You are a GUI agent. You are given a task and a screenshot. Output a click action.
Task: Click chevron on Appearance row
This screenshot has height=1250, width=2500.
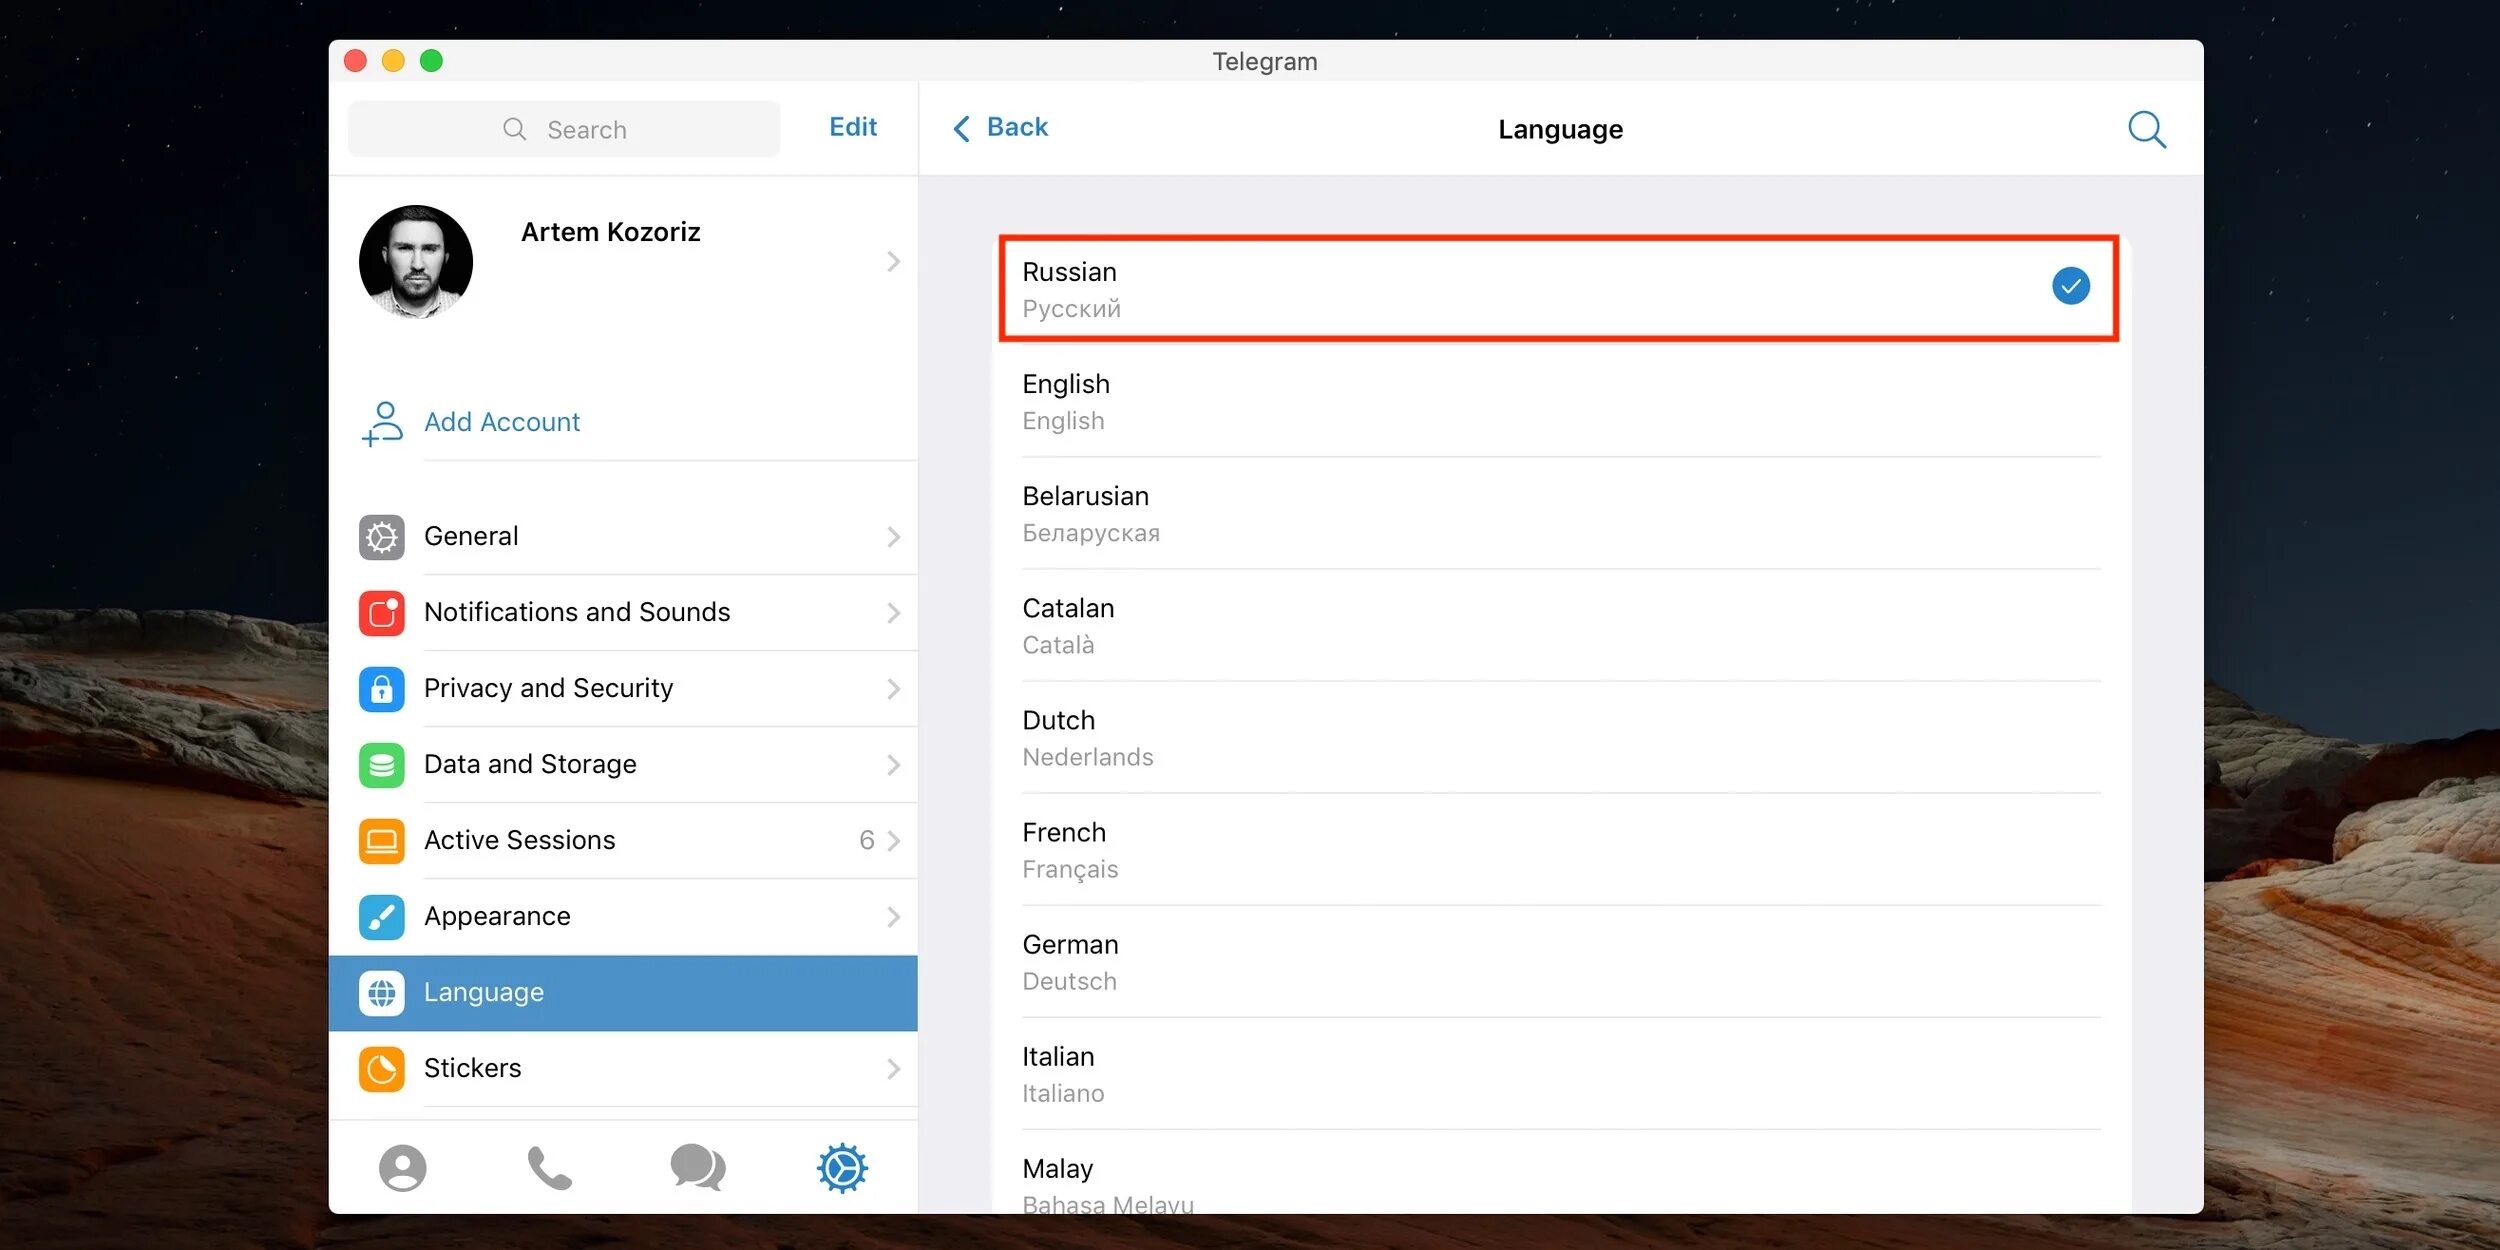click(893, 917)
